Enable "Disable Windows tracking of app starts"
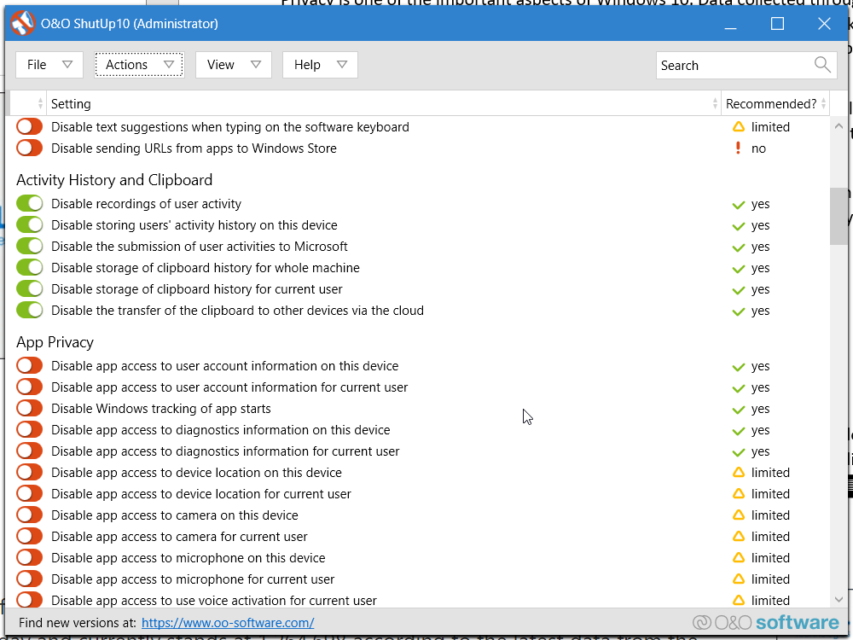Viewport: 853px width, 640px height. (x=27, y=408)
